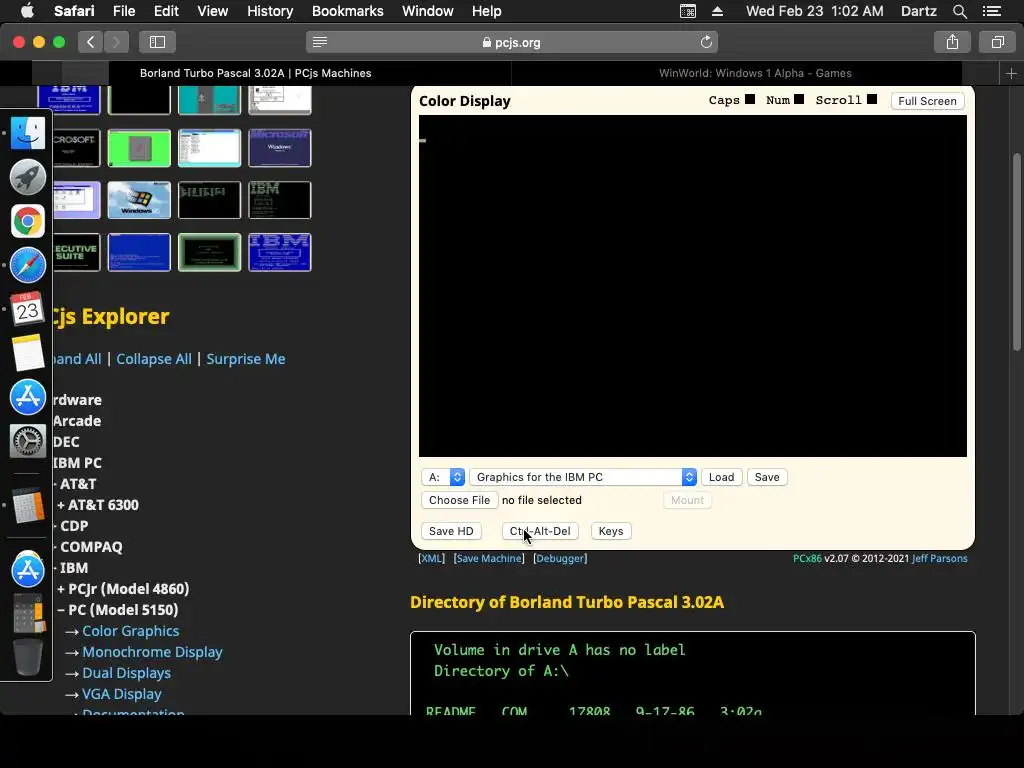Viewport: 1024px width, 768px height.
Task: Open the Safari Share button
Action: [x=952, y=42]
